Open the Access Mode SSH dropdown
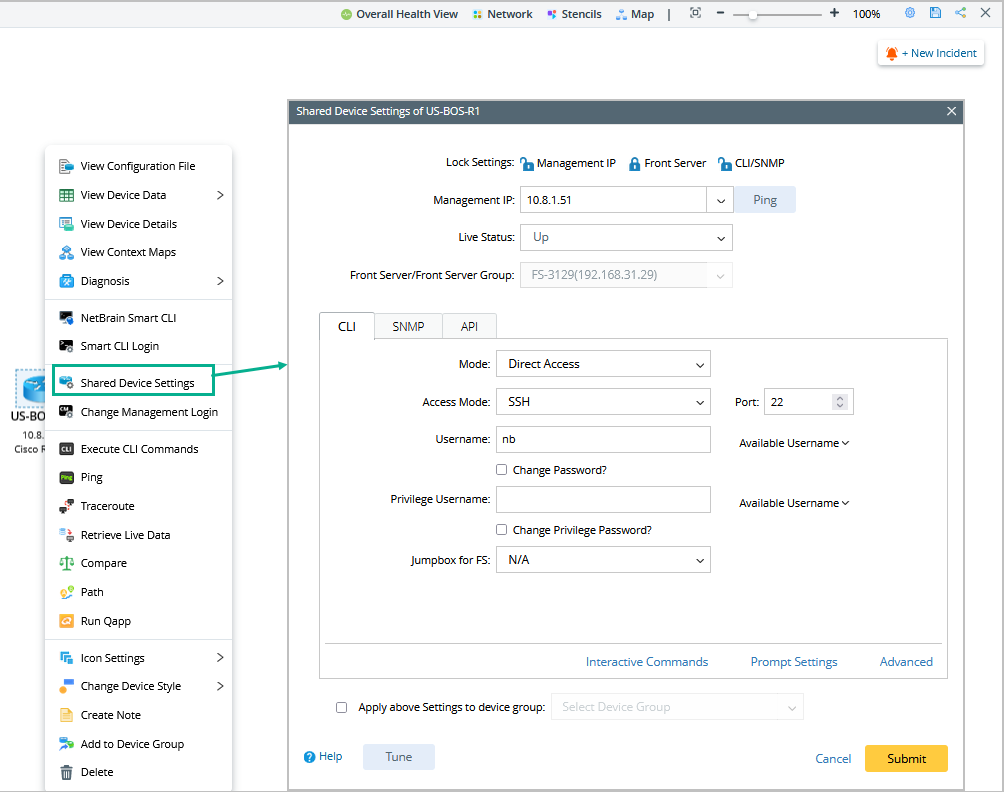The image size is (1004, 792). [603, 402]
